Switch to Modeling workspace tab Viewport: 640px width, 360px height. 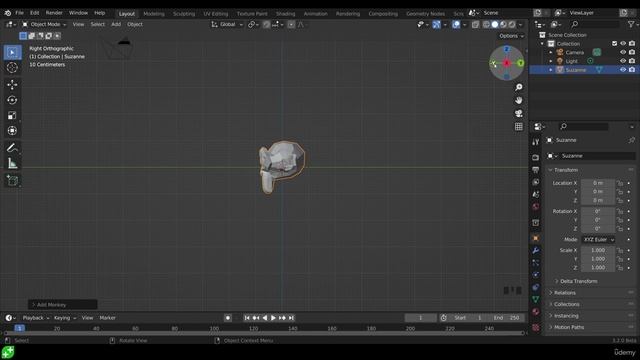pos(154,14)
